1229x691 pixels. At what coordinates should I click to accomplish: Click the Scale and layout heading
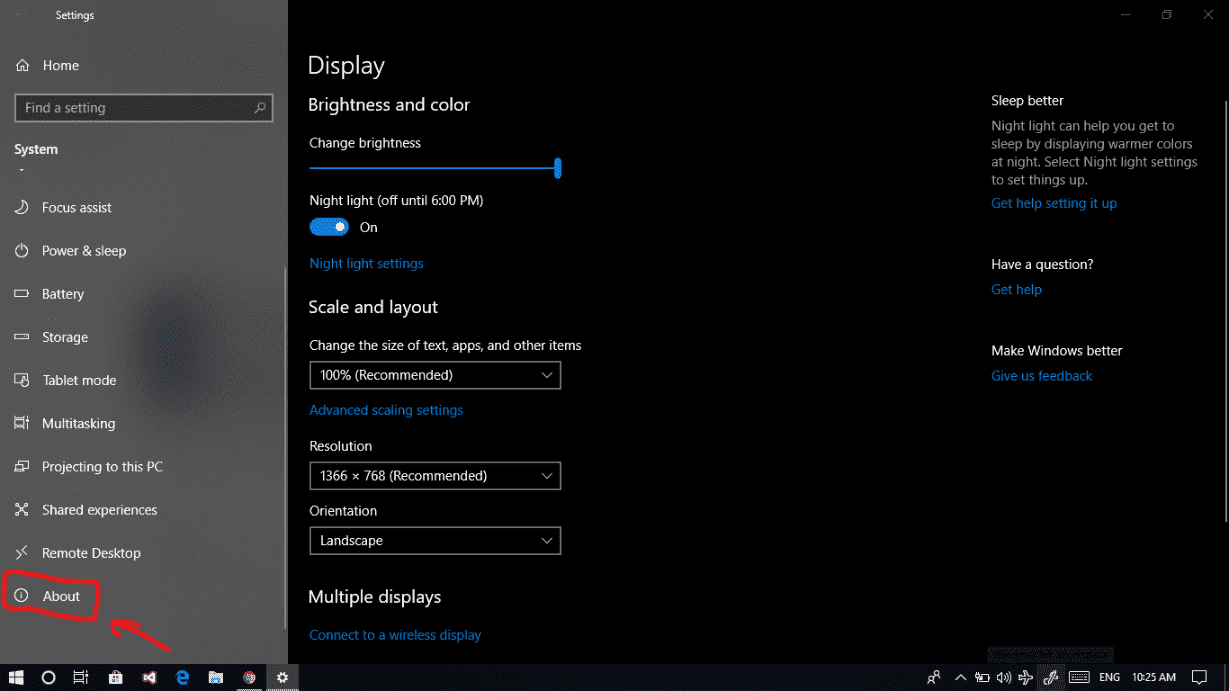pyautogui.click(x=373, y=307)
